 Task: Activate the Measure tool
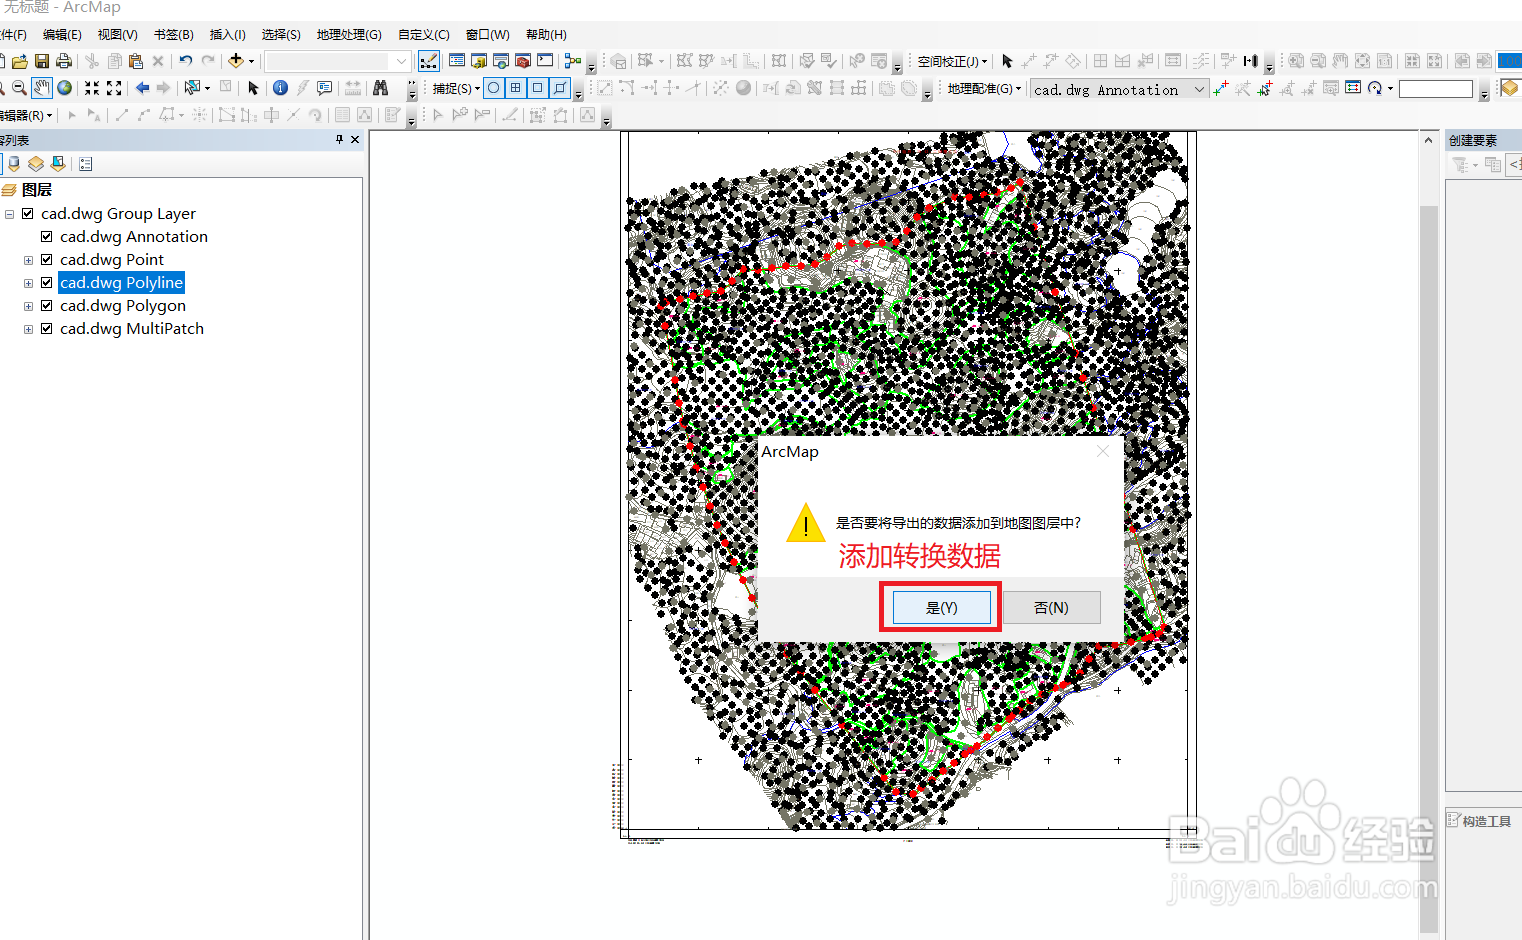(x=352, y=88)
